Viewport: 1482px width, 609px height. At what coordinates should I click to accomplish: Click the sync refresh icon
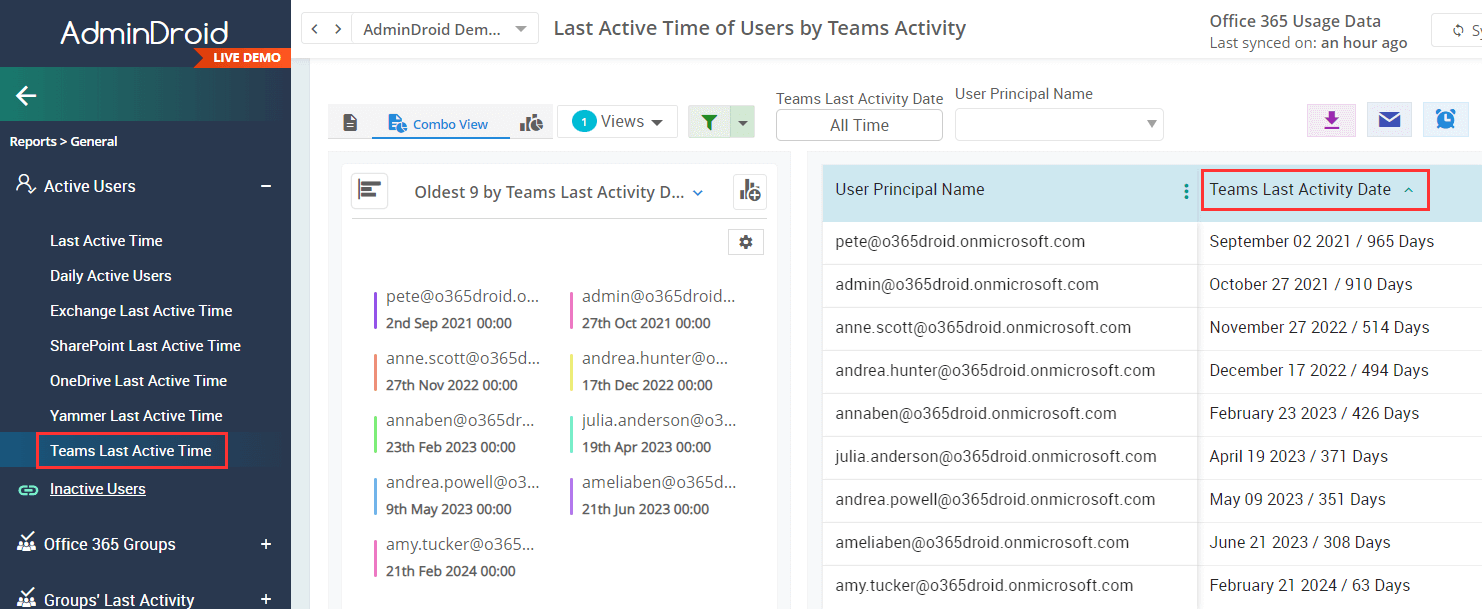[x=1459, y=30]
